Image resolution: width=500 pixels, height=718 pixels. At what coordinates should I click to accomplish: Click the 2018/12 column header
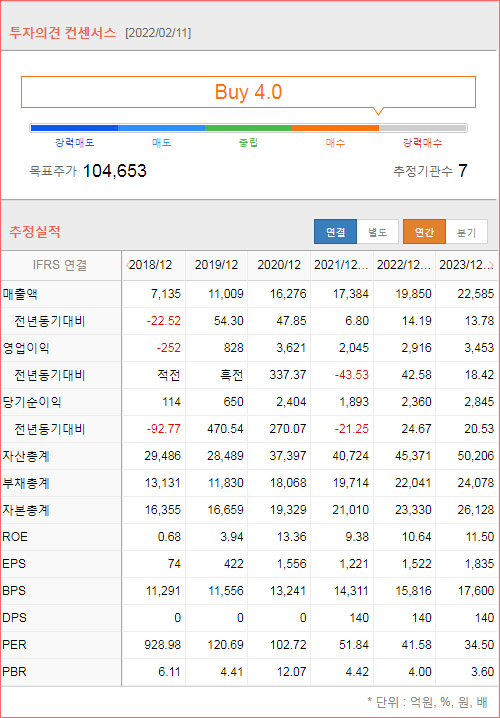151,265
